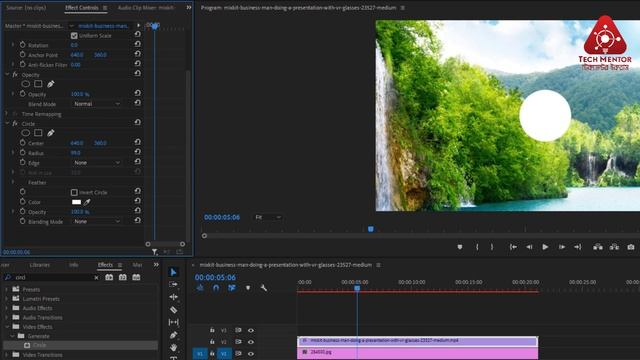
Task: Uncheck the Uniform Scale checkbox
Action: (74, 36)
